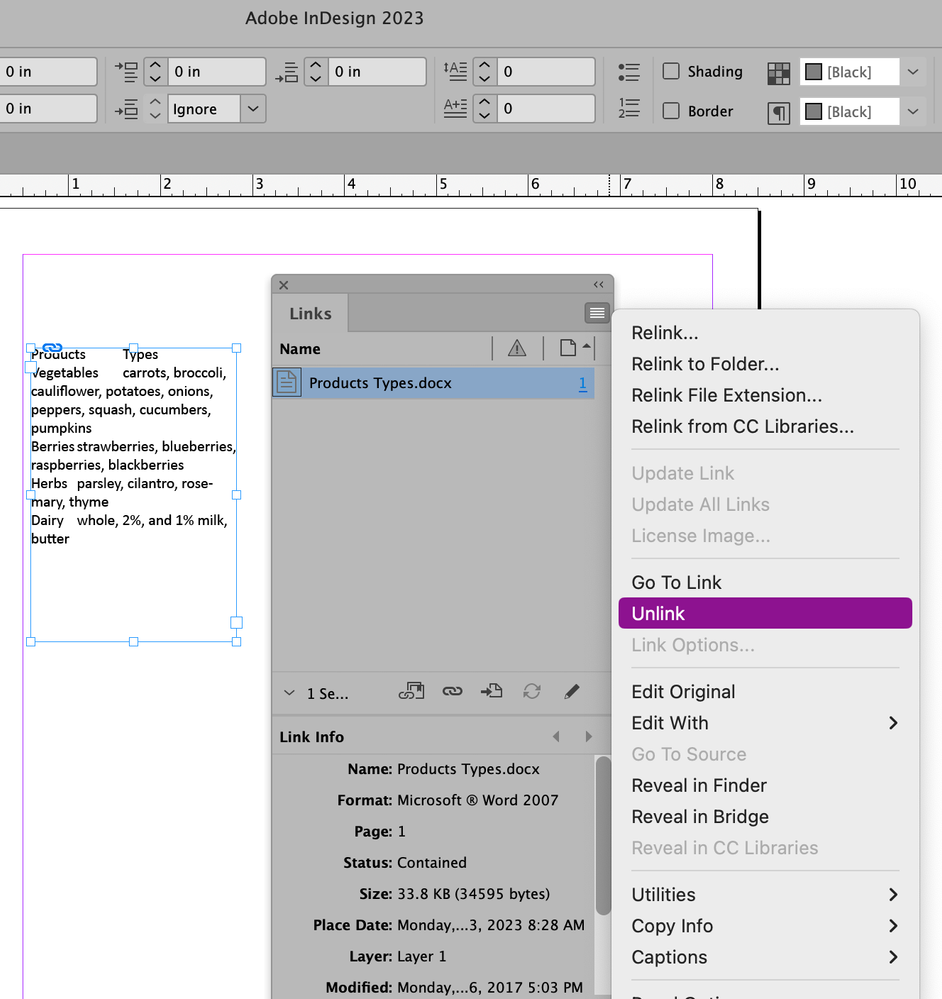Click the Update Link refresh icon
Viewport: 942px width, 999px height.
(x=532, y=691)
